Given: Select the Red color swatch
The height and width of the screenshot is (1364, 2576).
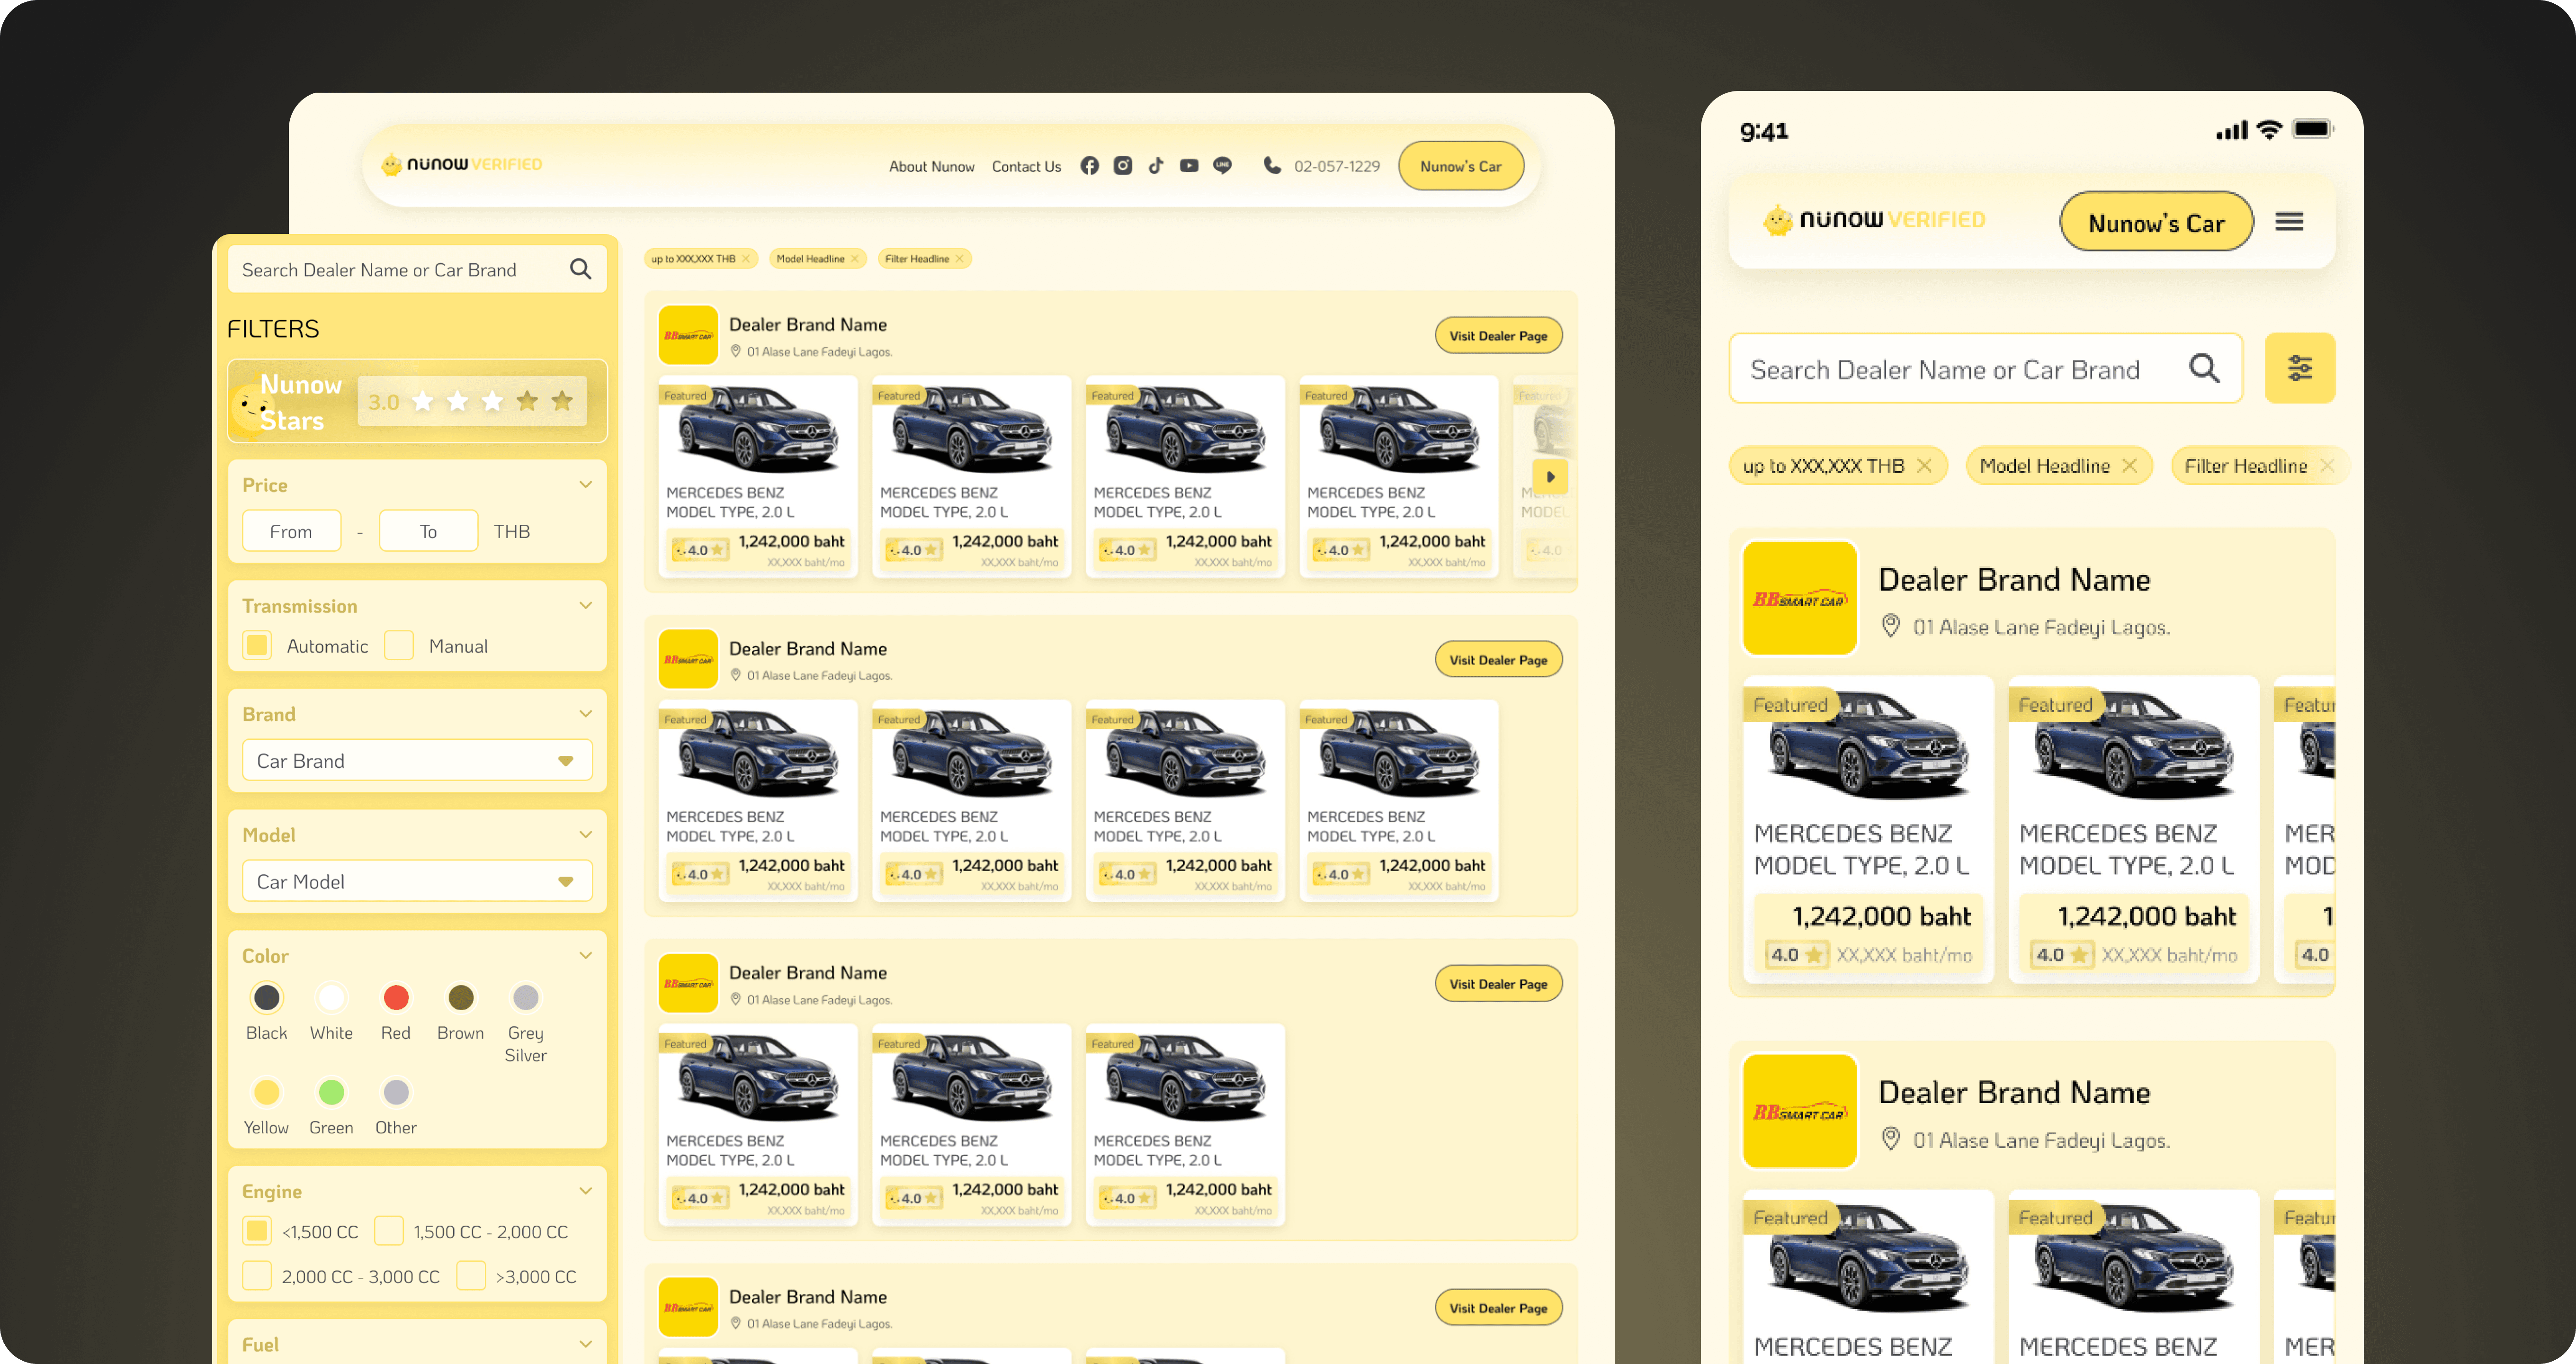Looking at the screenshot, I should pos(396,997).
